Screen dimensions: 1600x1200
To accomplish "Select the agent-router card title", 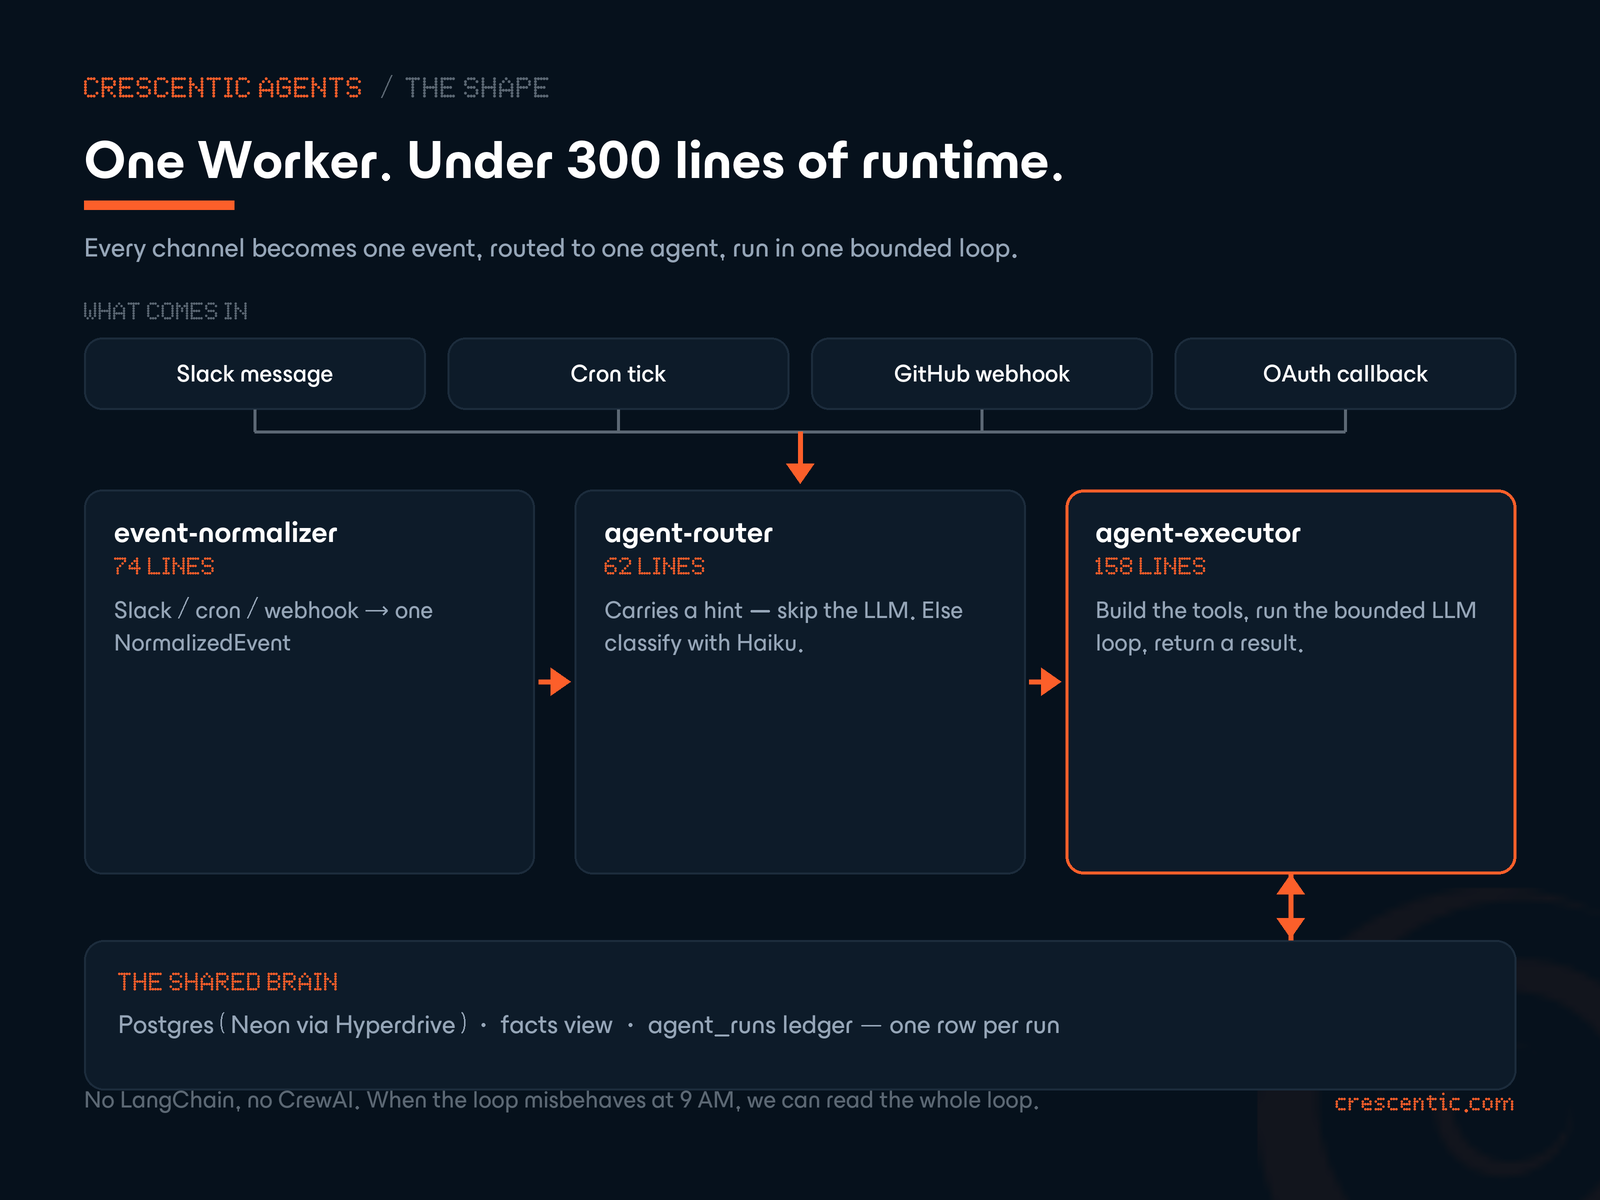I will point(689,533).
